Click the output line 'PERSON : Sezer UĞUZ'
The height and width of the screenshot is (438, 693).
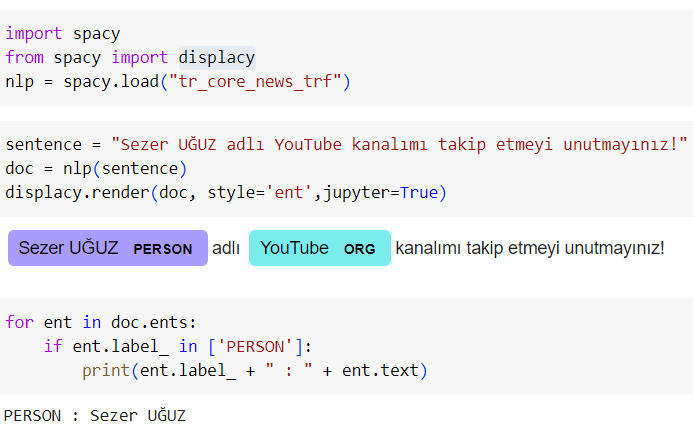coord(95,416)
